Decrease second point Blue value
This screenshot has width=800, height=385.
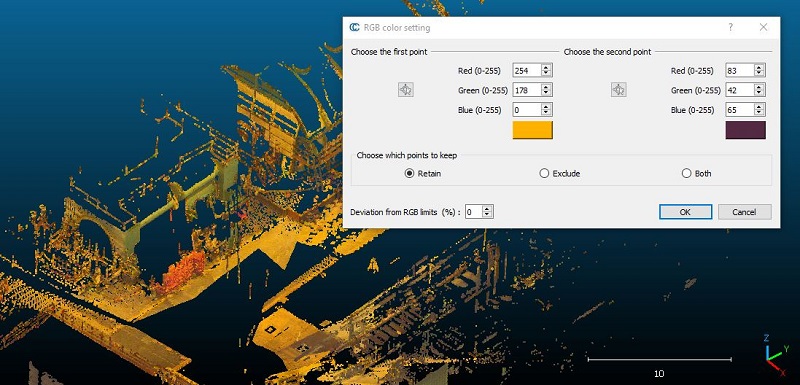click(x=759, y=113)
